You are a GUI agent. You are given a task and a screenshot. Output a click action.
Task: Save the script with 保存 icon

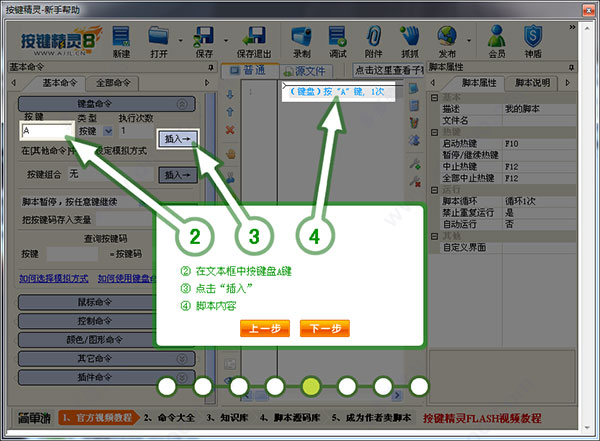click(204, 41)
